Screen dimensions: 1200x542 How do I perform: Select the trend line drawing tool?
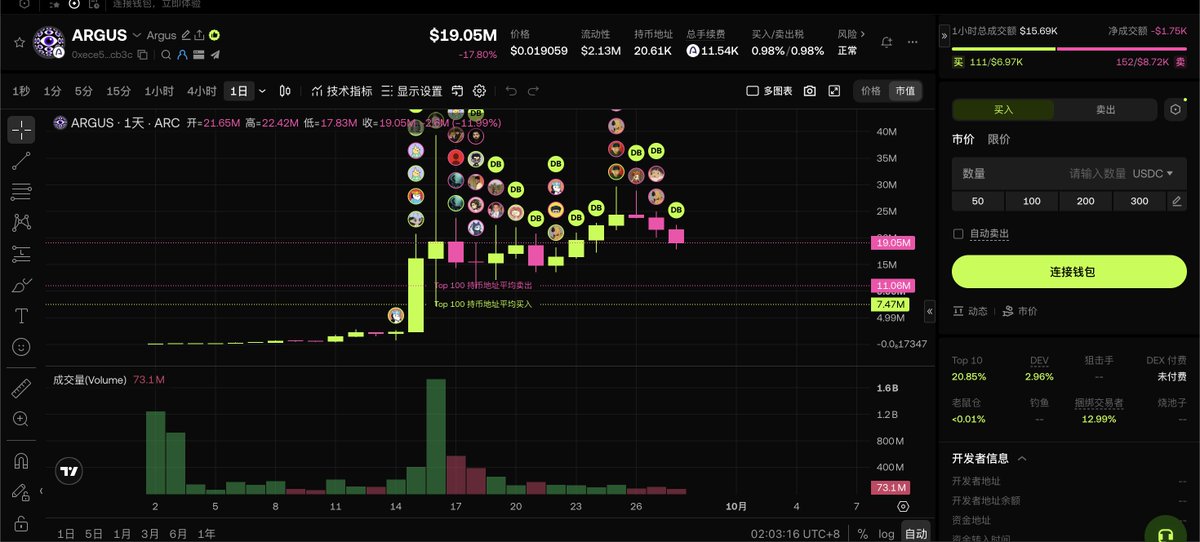21,160
